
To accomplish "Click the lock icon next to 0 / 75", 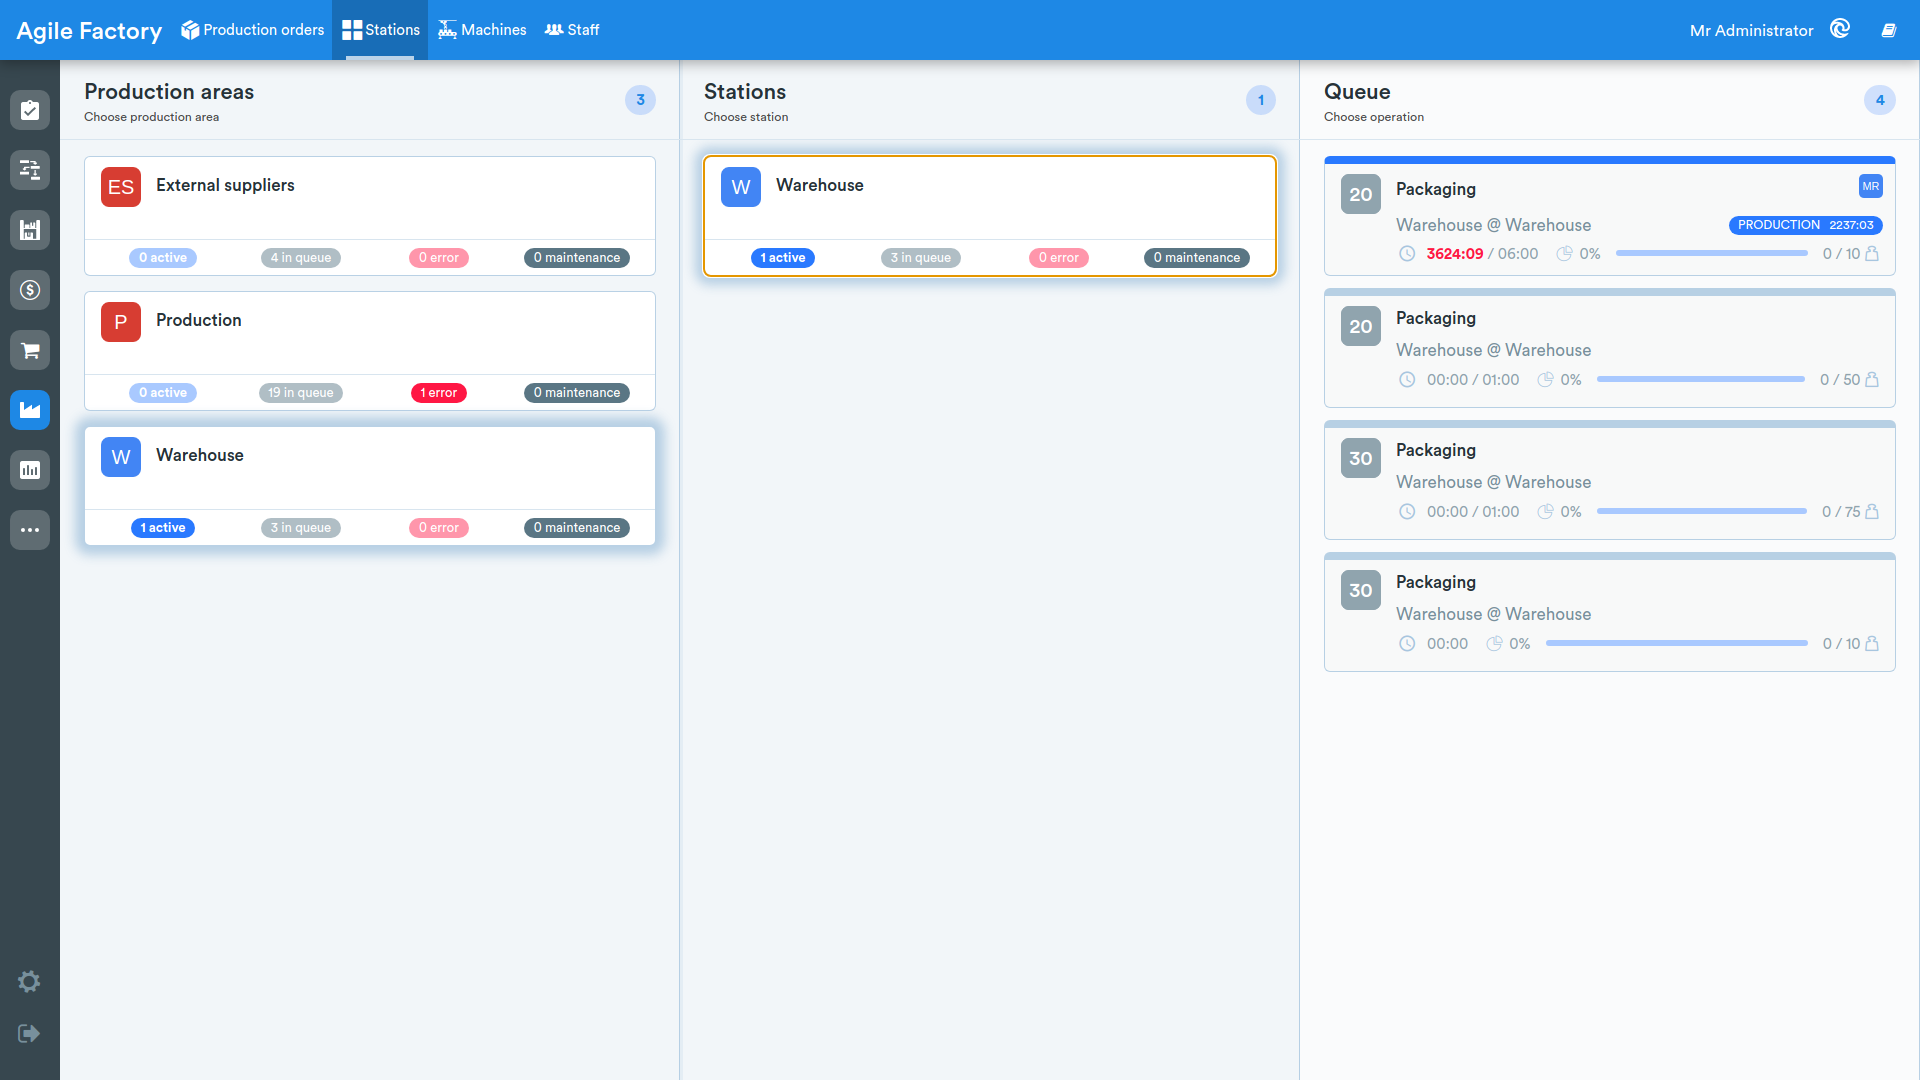I will coord(1872,511).
